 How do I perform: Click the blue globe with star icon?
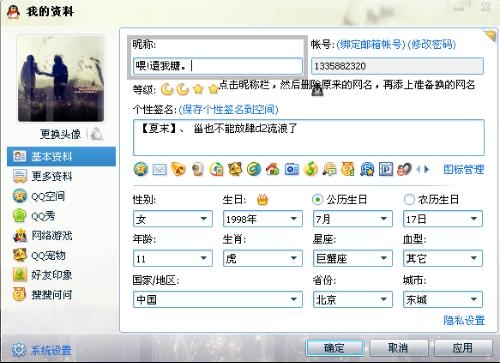367,169
